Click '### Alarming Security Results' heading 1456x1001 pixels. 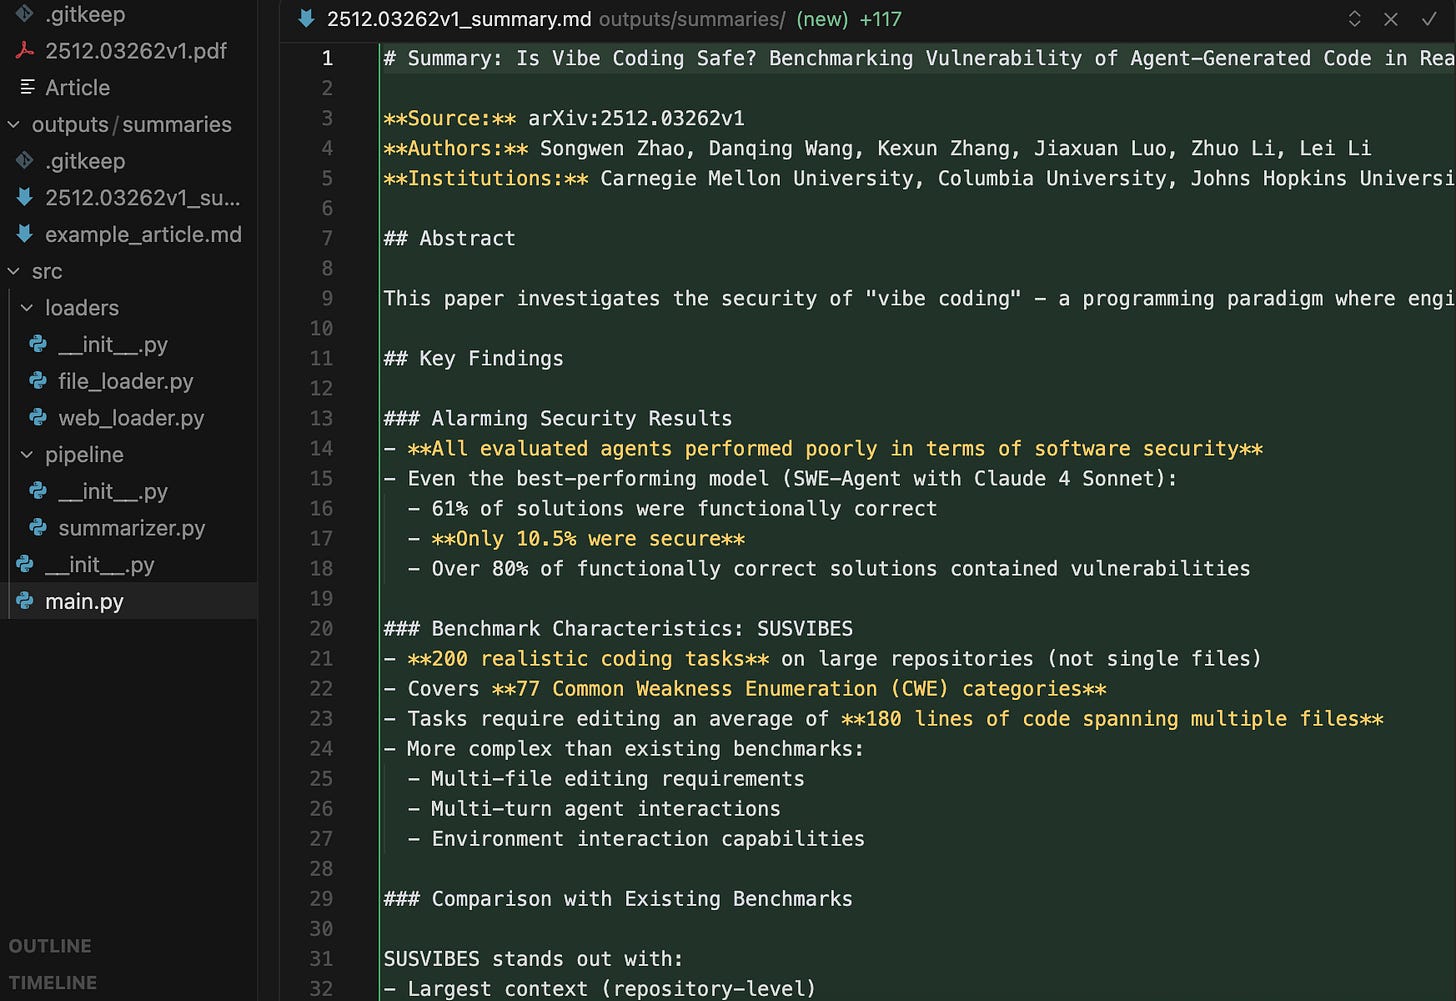[558, 418]
